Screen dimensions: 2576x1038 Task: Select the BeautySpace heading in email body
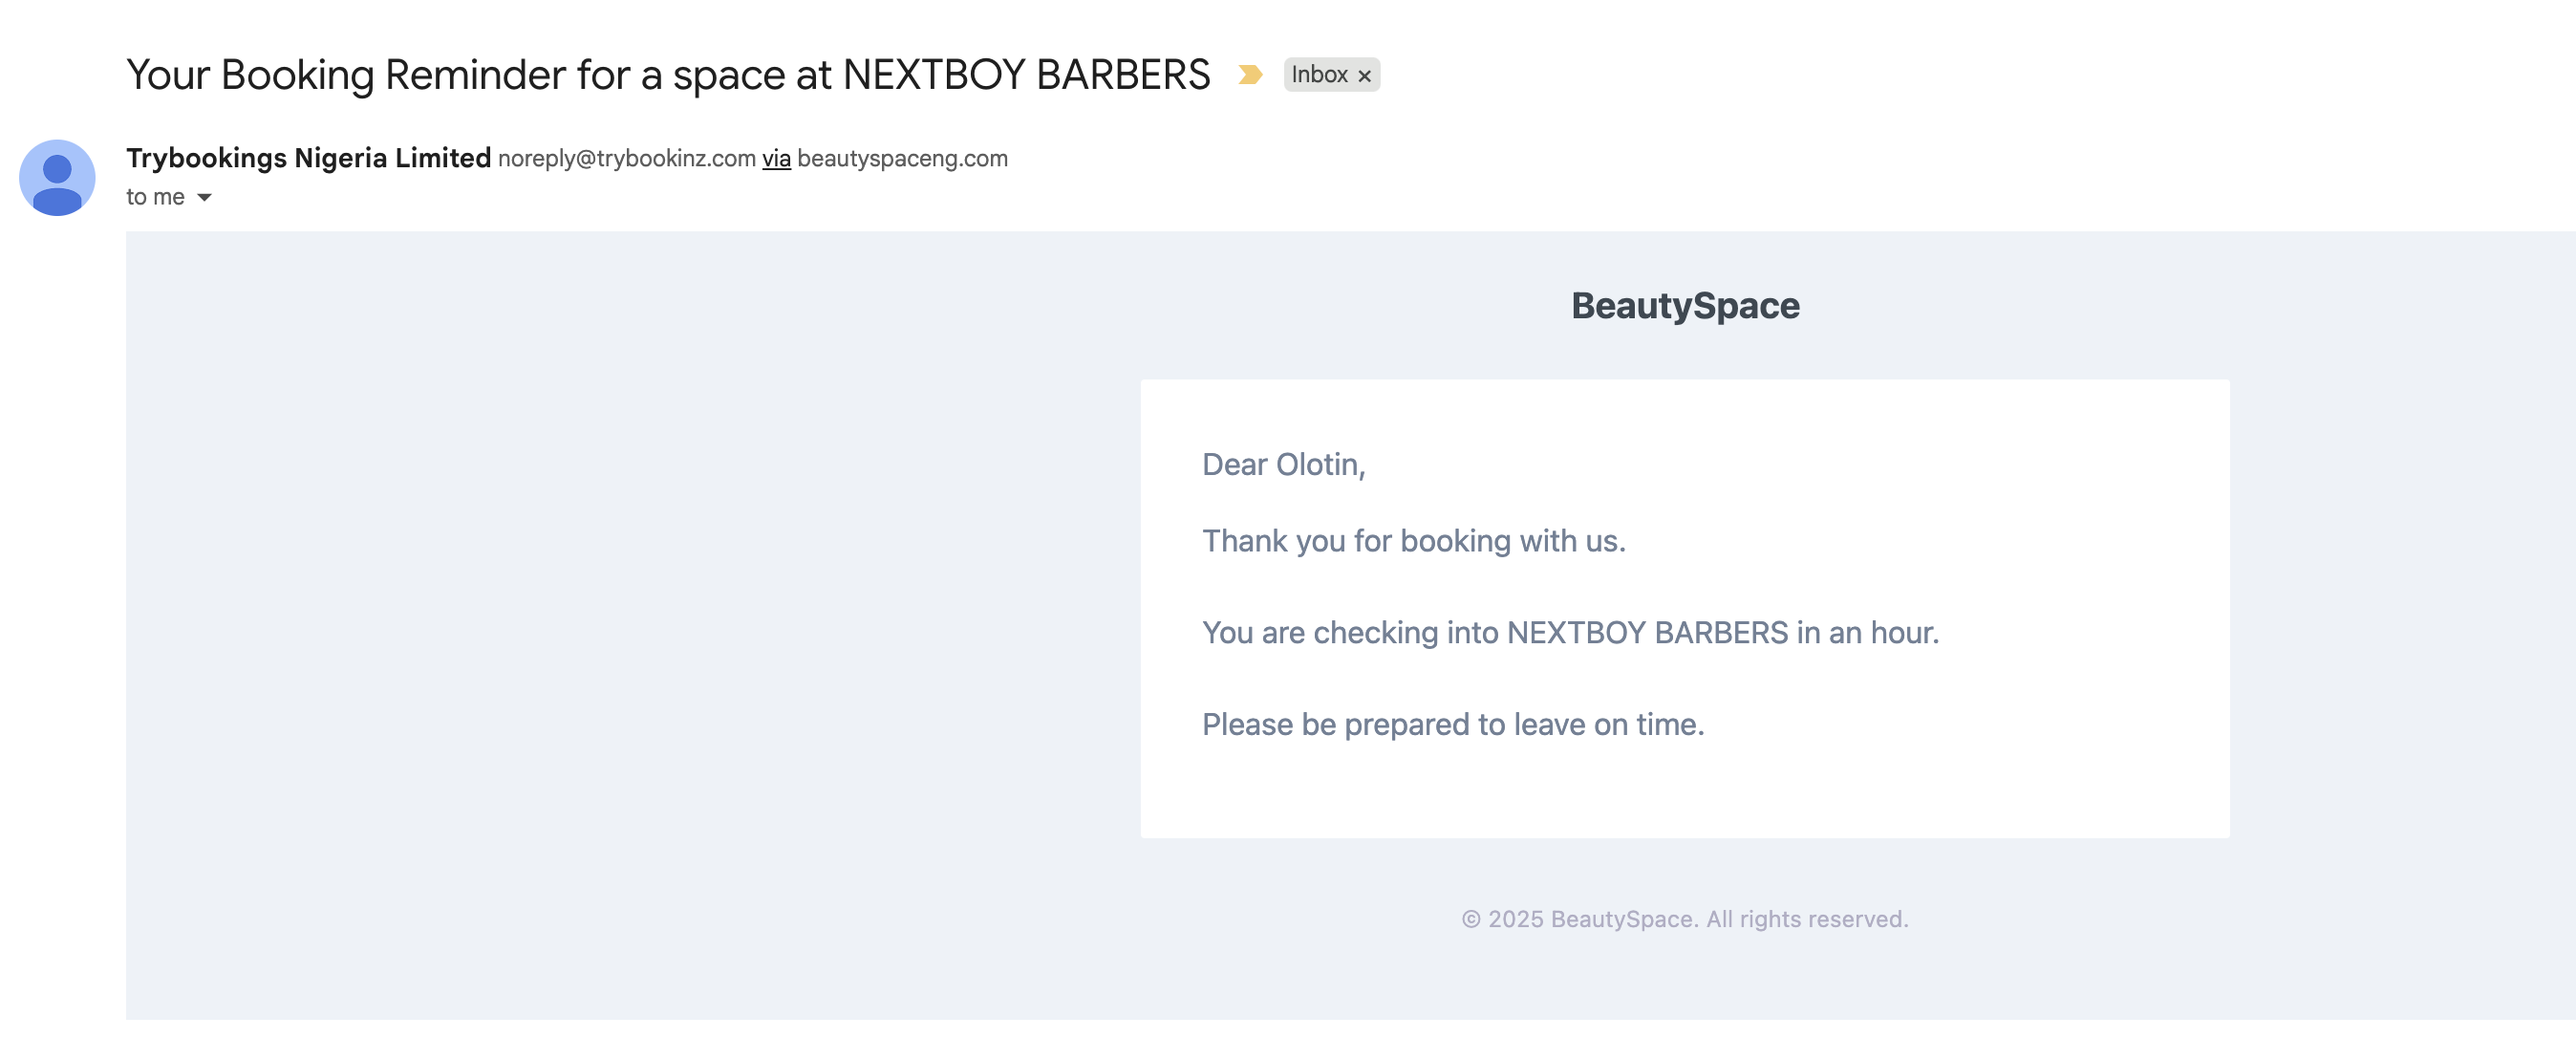click(x=1685, y=306)
